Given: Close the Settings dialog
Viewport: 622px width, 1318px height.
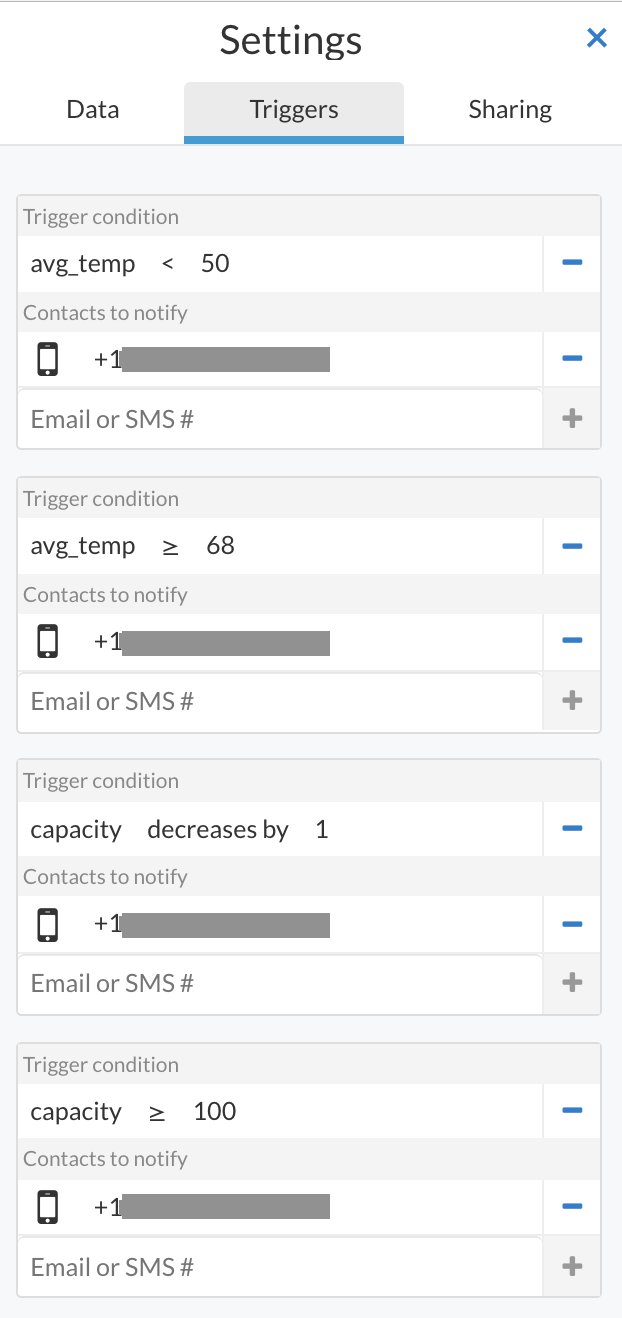Looking at the screenshot, I should point(597,37).
